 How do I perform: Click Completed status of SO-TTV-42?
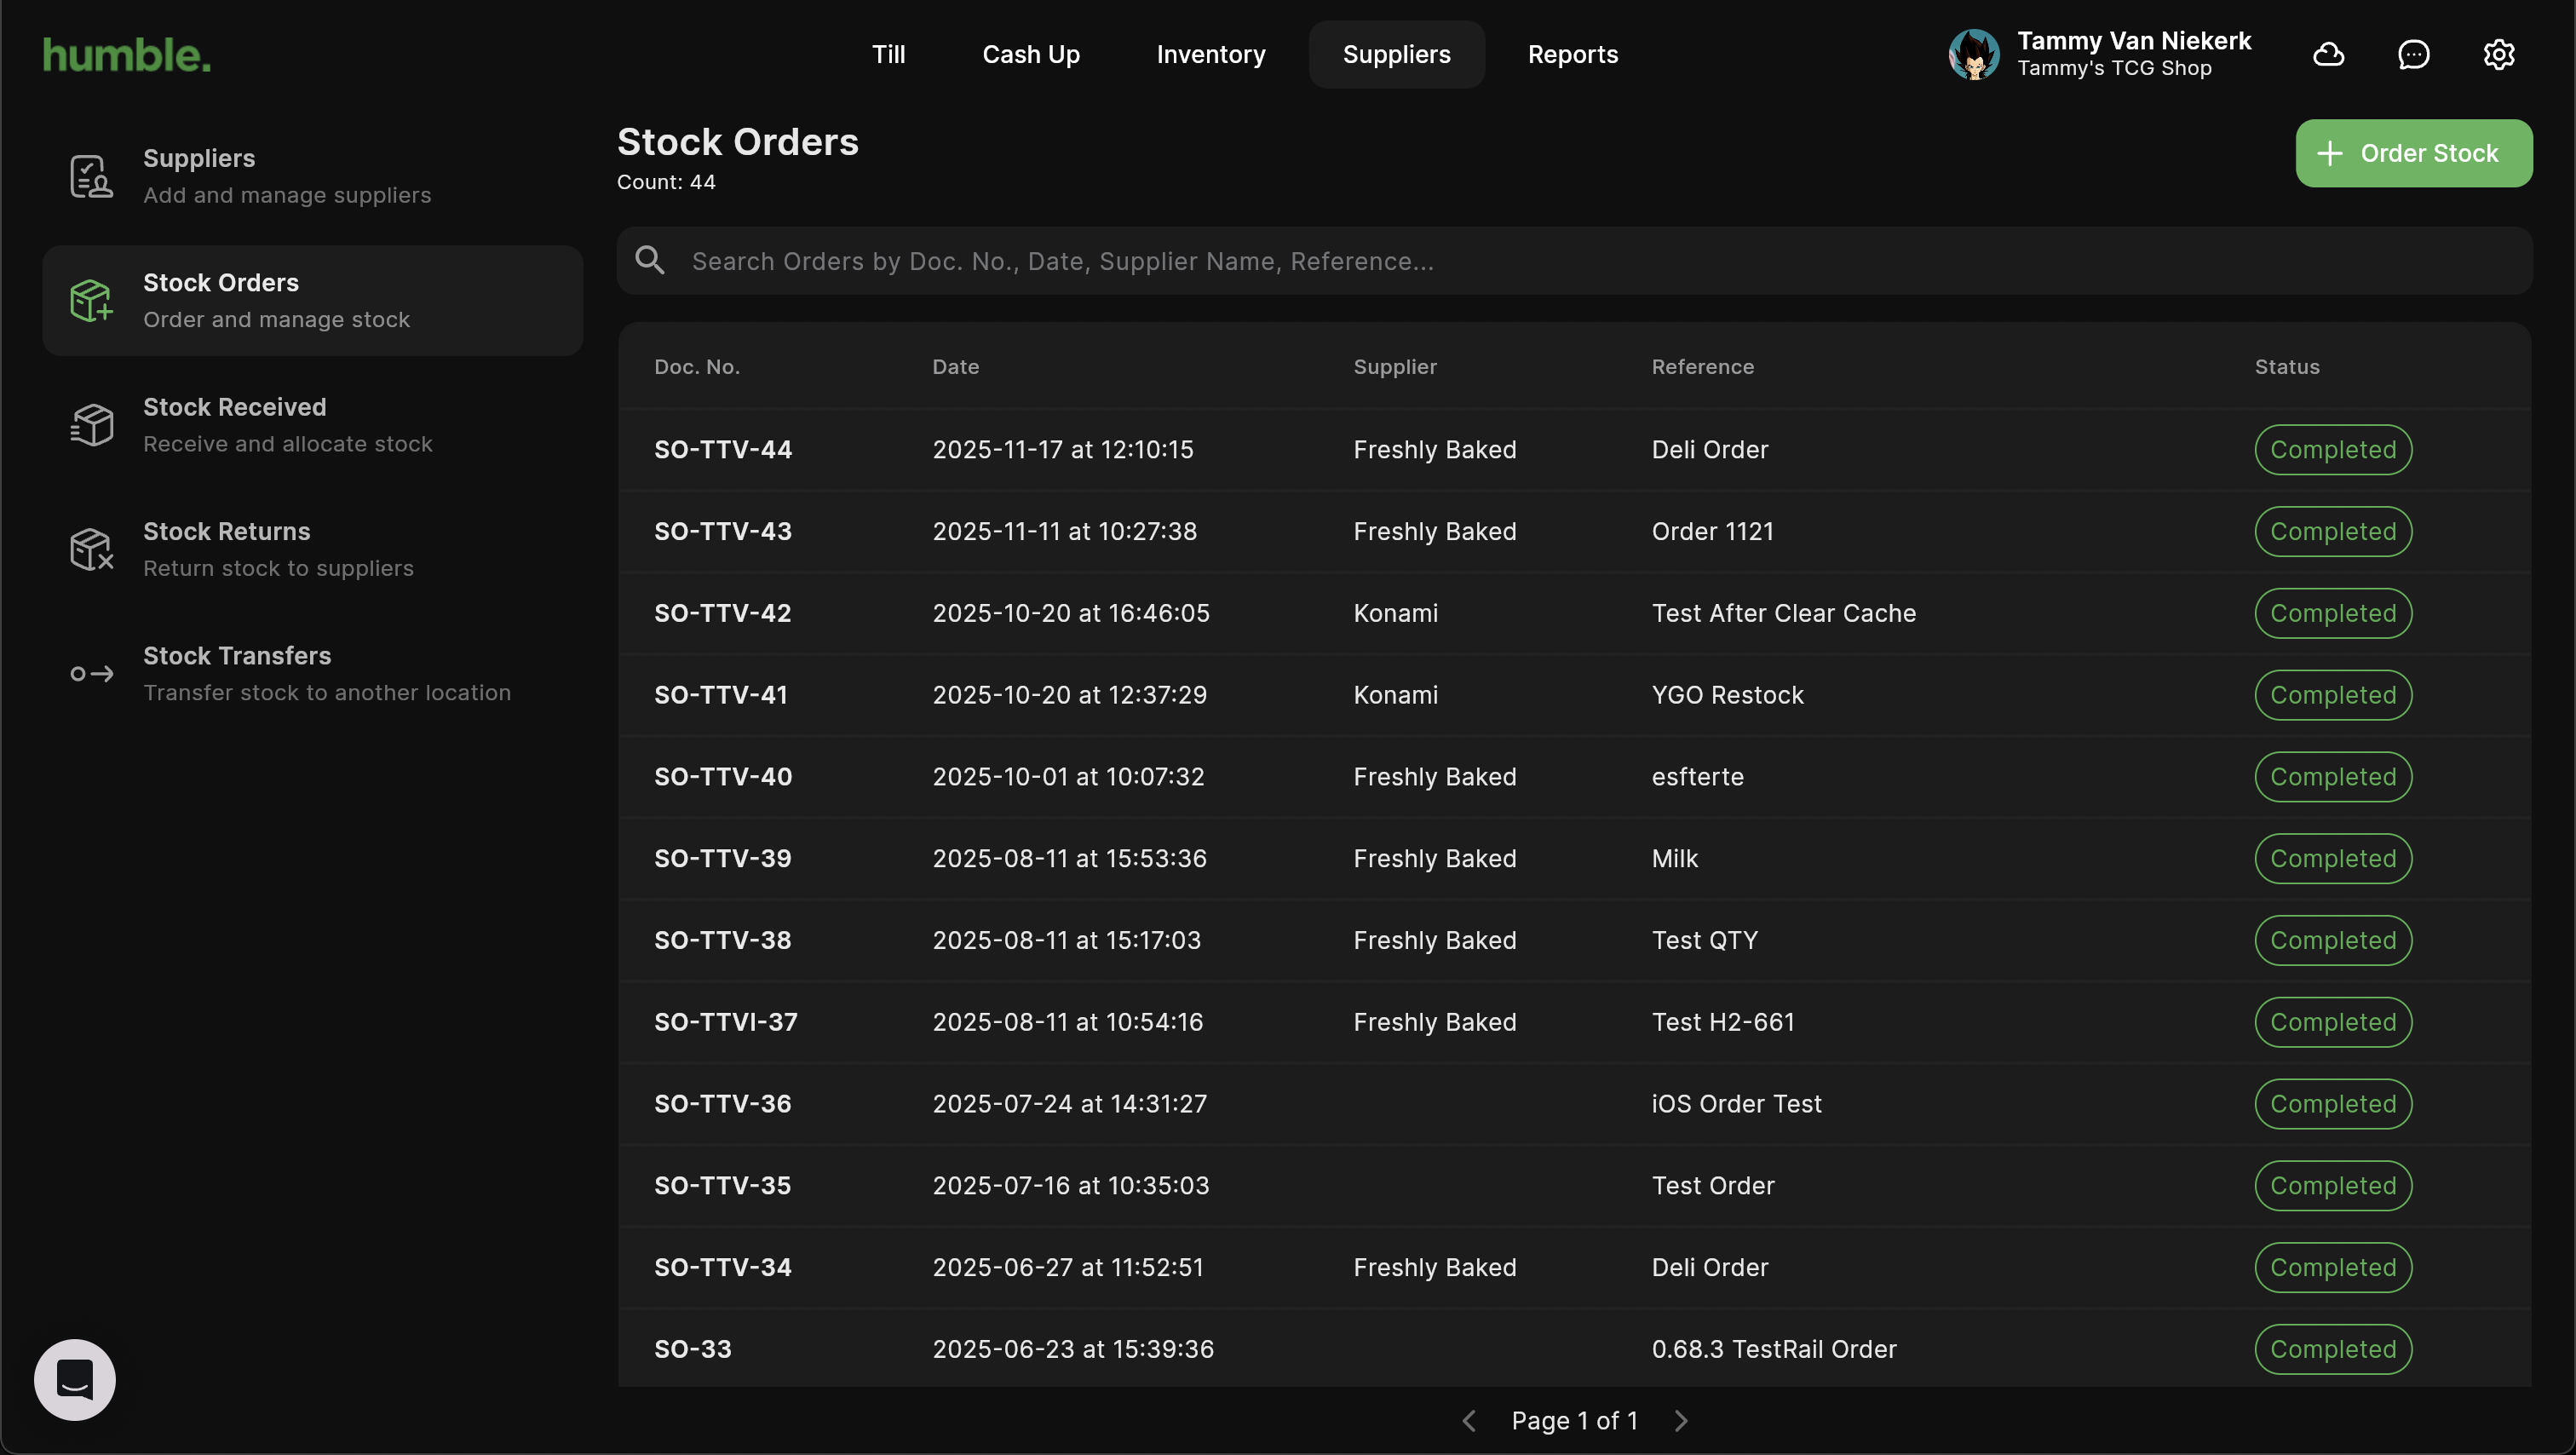[x=2332, y=613]
